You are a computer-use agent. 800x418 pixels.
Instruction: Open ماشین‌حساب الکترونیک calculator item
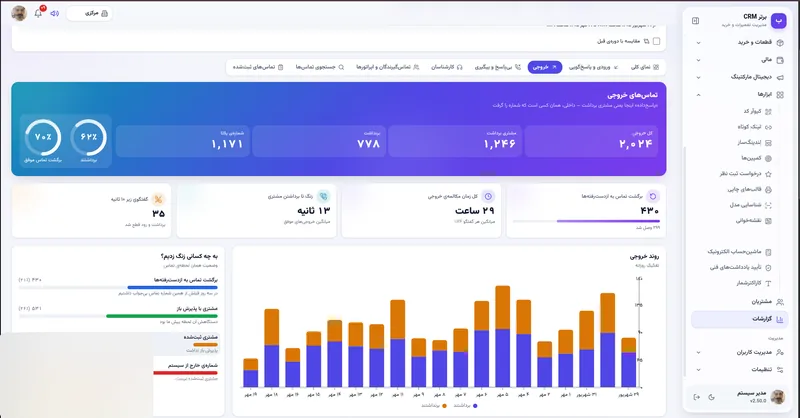[740, 252]
